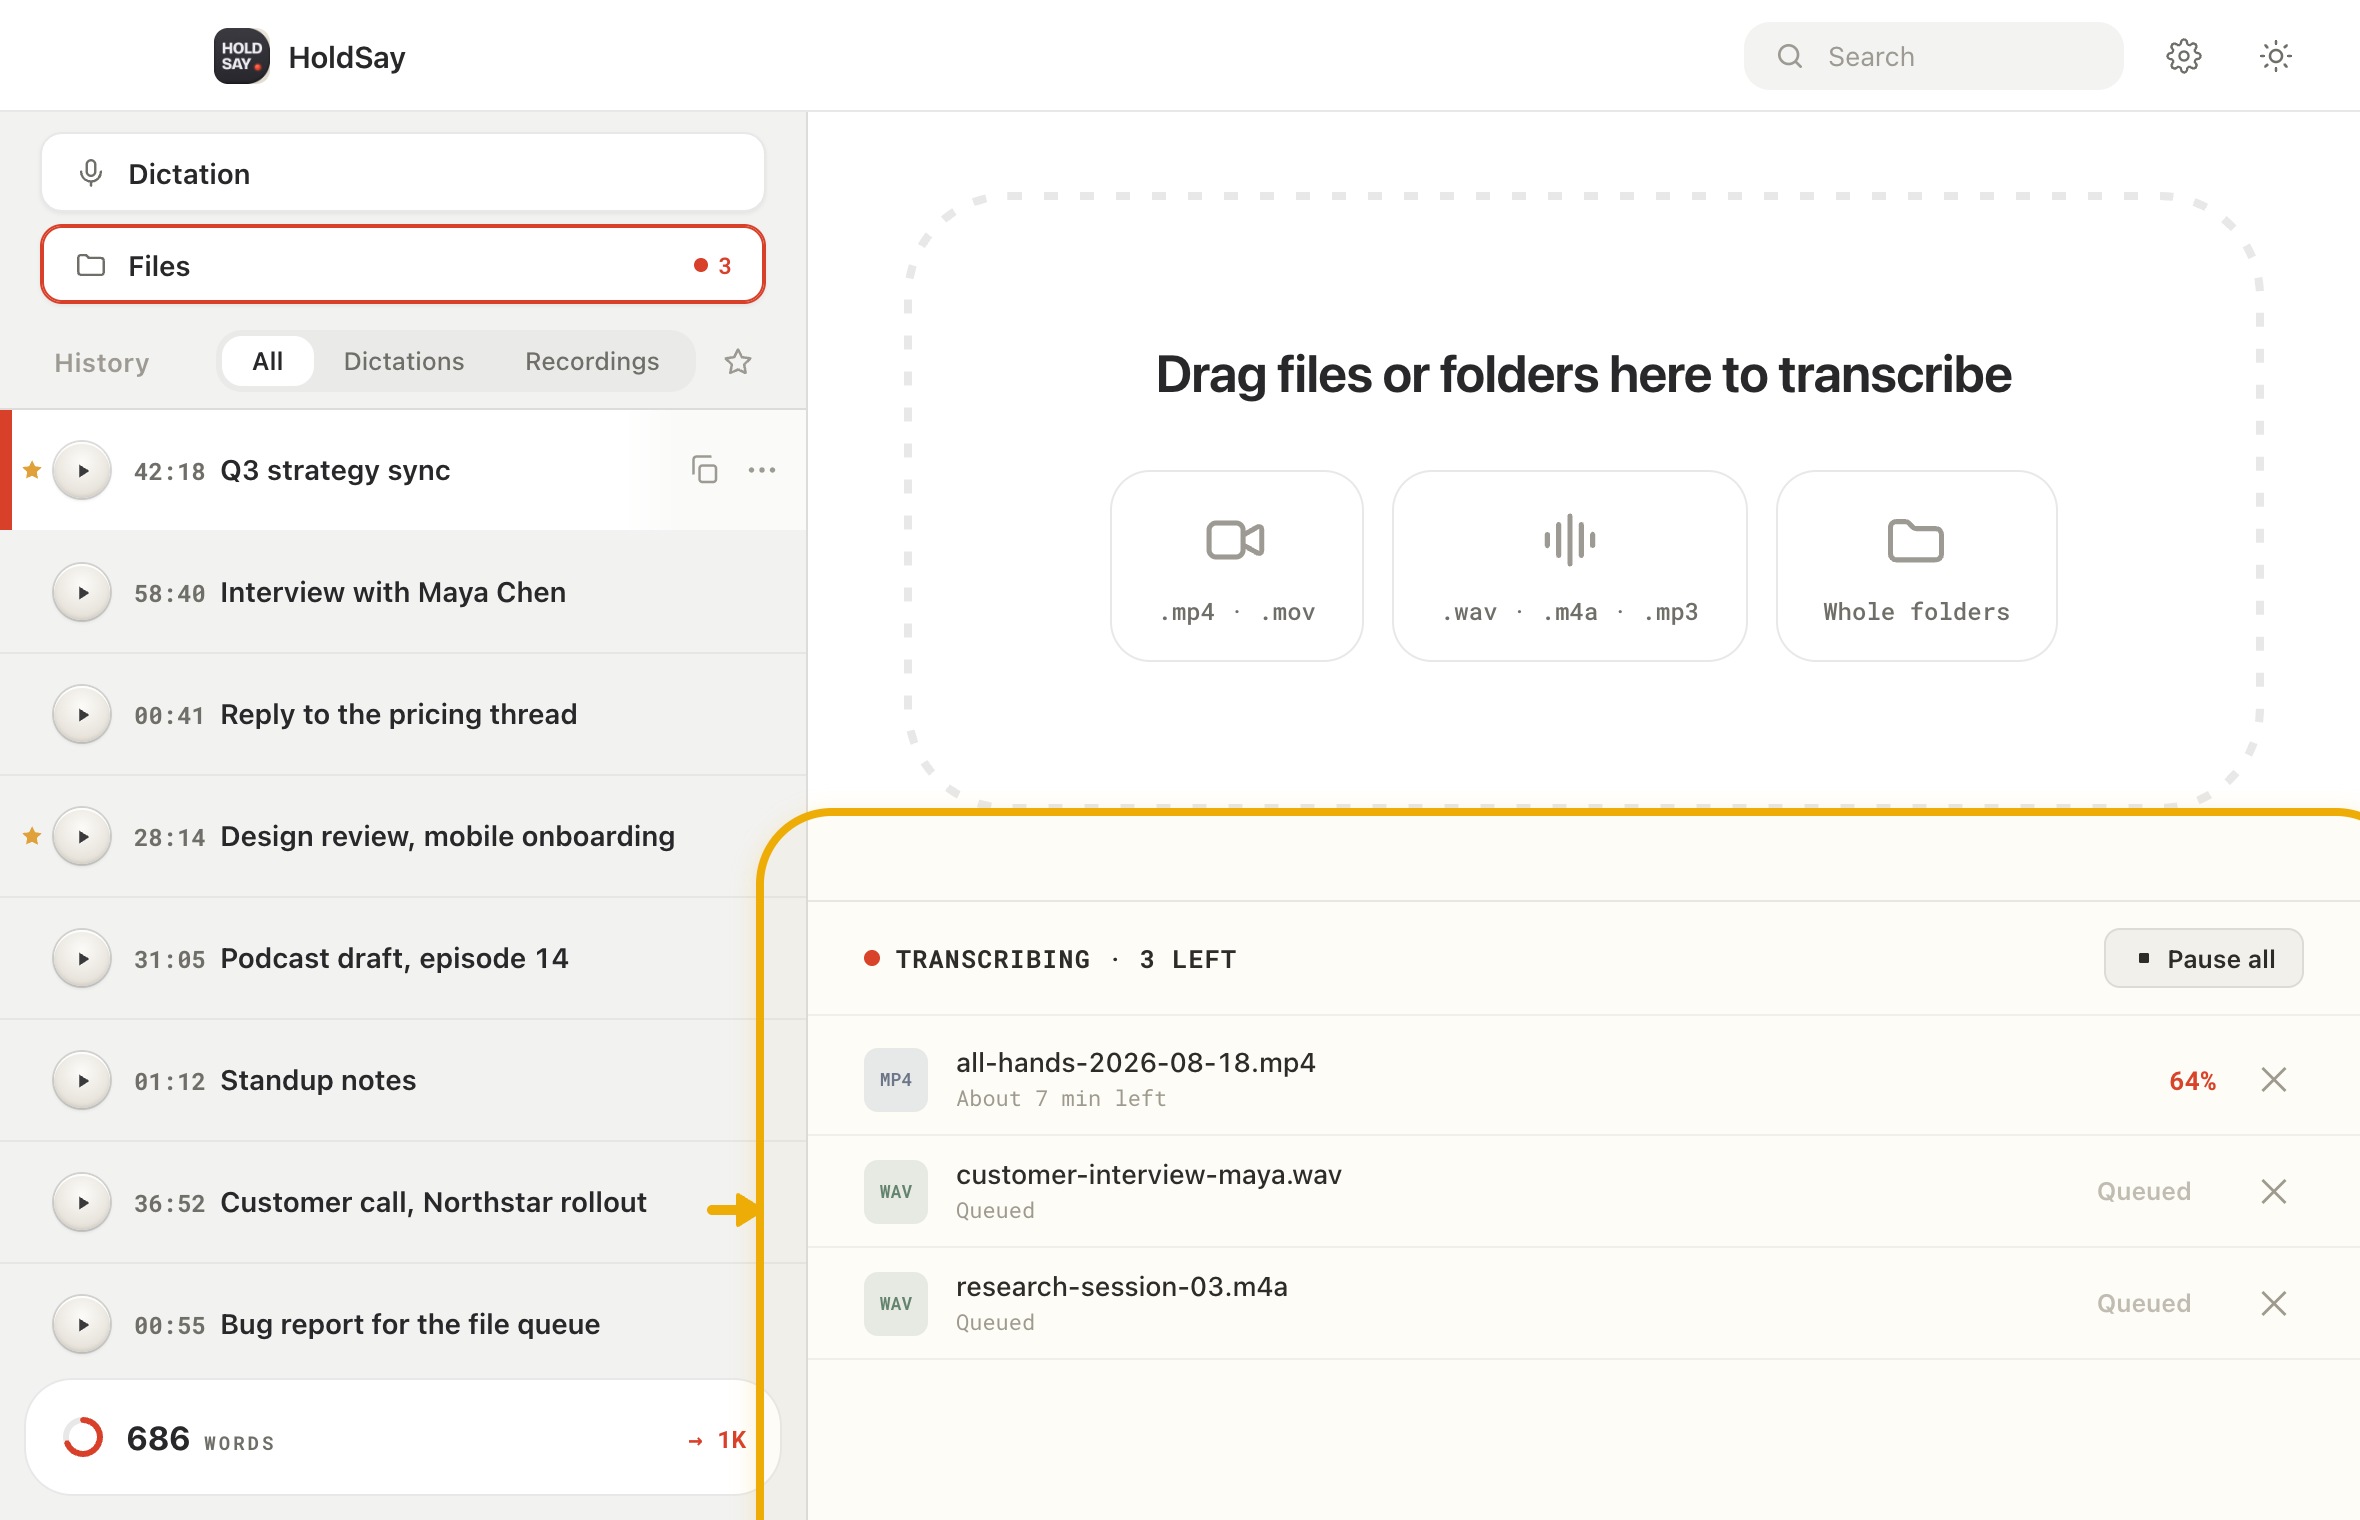Play Customer call, Northstar rollout
This screenshot has width=2360, height=1520.
(82, 1202)
